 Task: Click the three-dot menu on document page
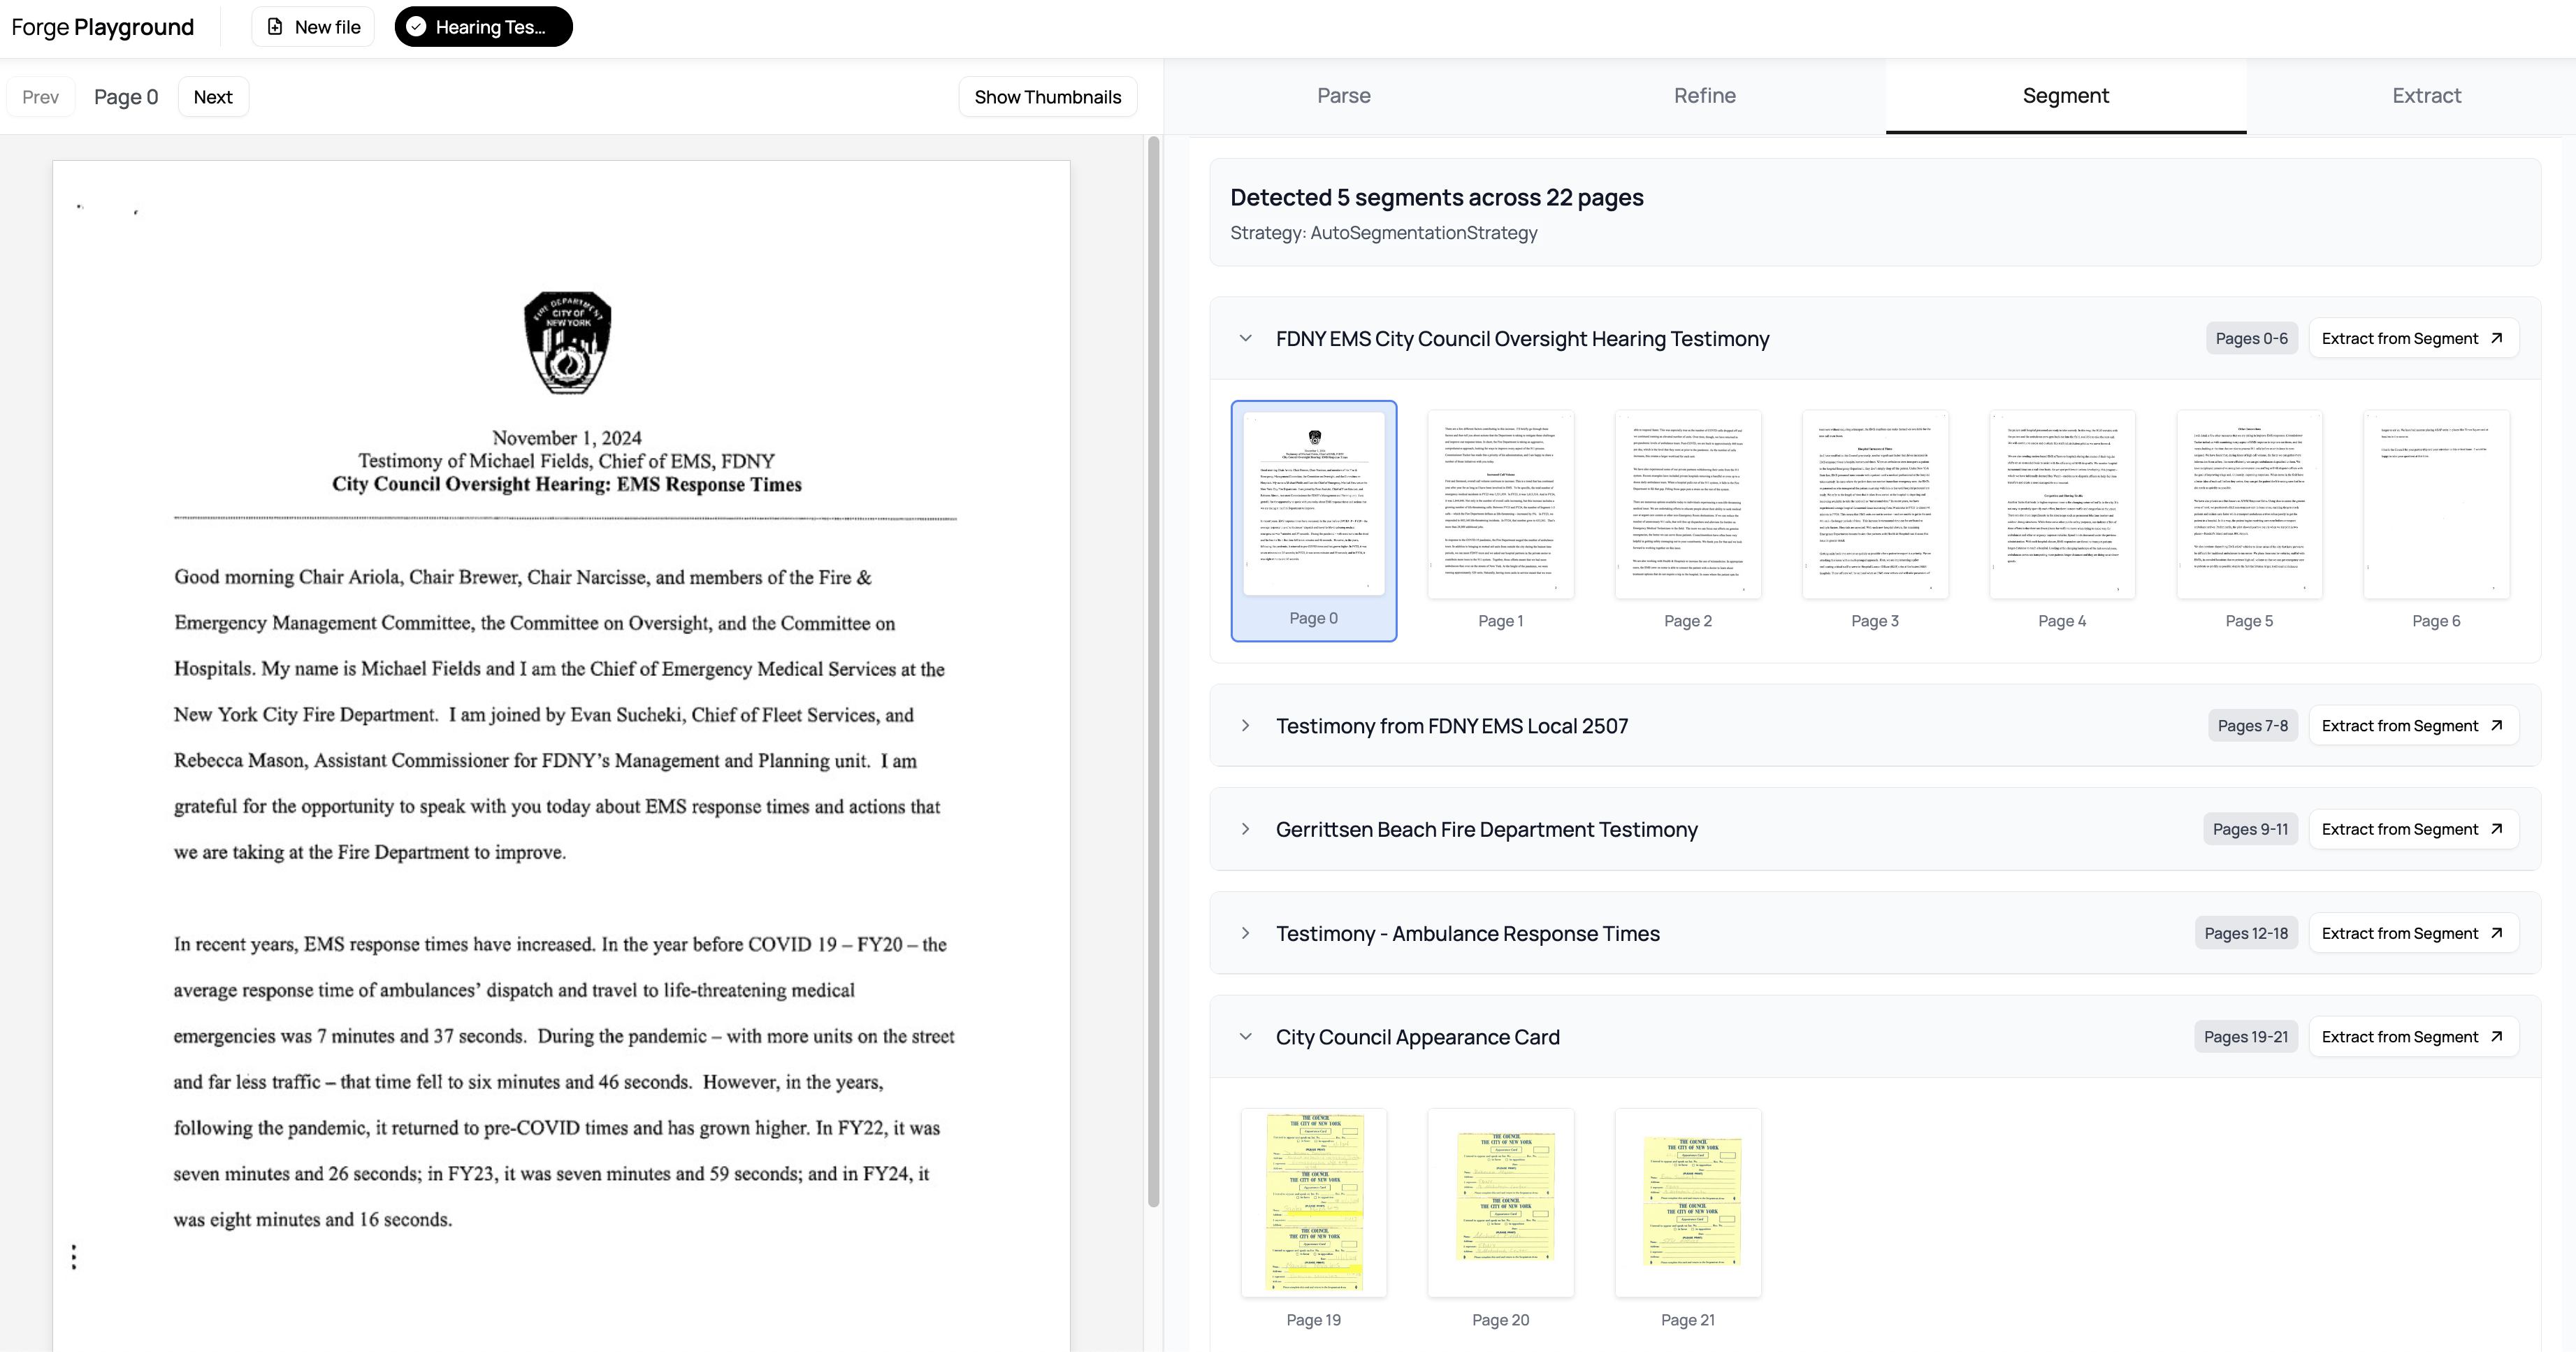tap(74, 1257)
